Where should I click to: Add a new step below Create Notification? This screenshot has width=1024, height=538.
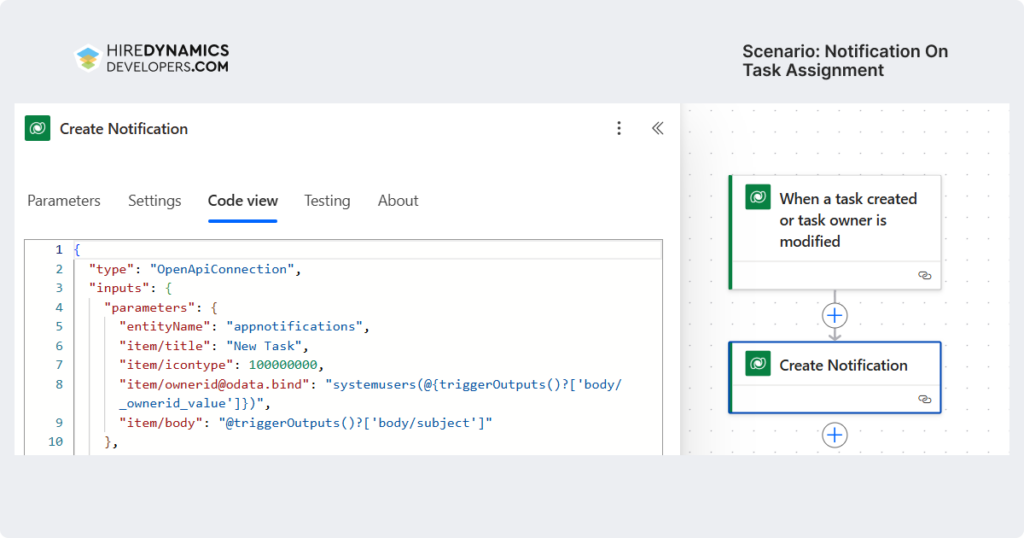tap(834, 435)
